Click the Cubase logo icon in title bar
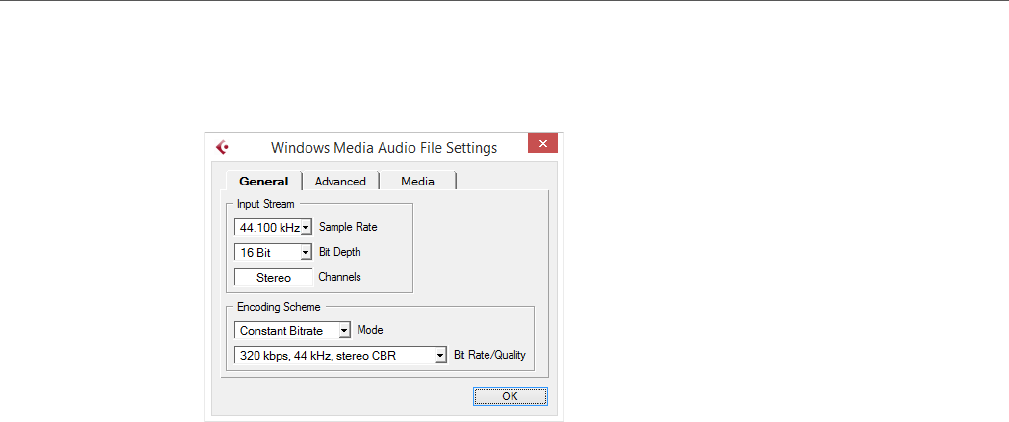 tap(222, 146)
